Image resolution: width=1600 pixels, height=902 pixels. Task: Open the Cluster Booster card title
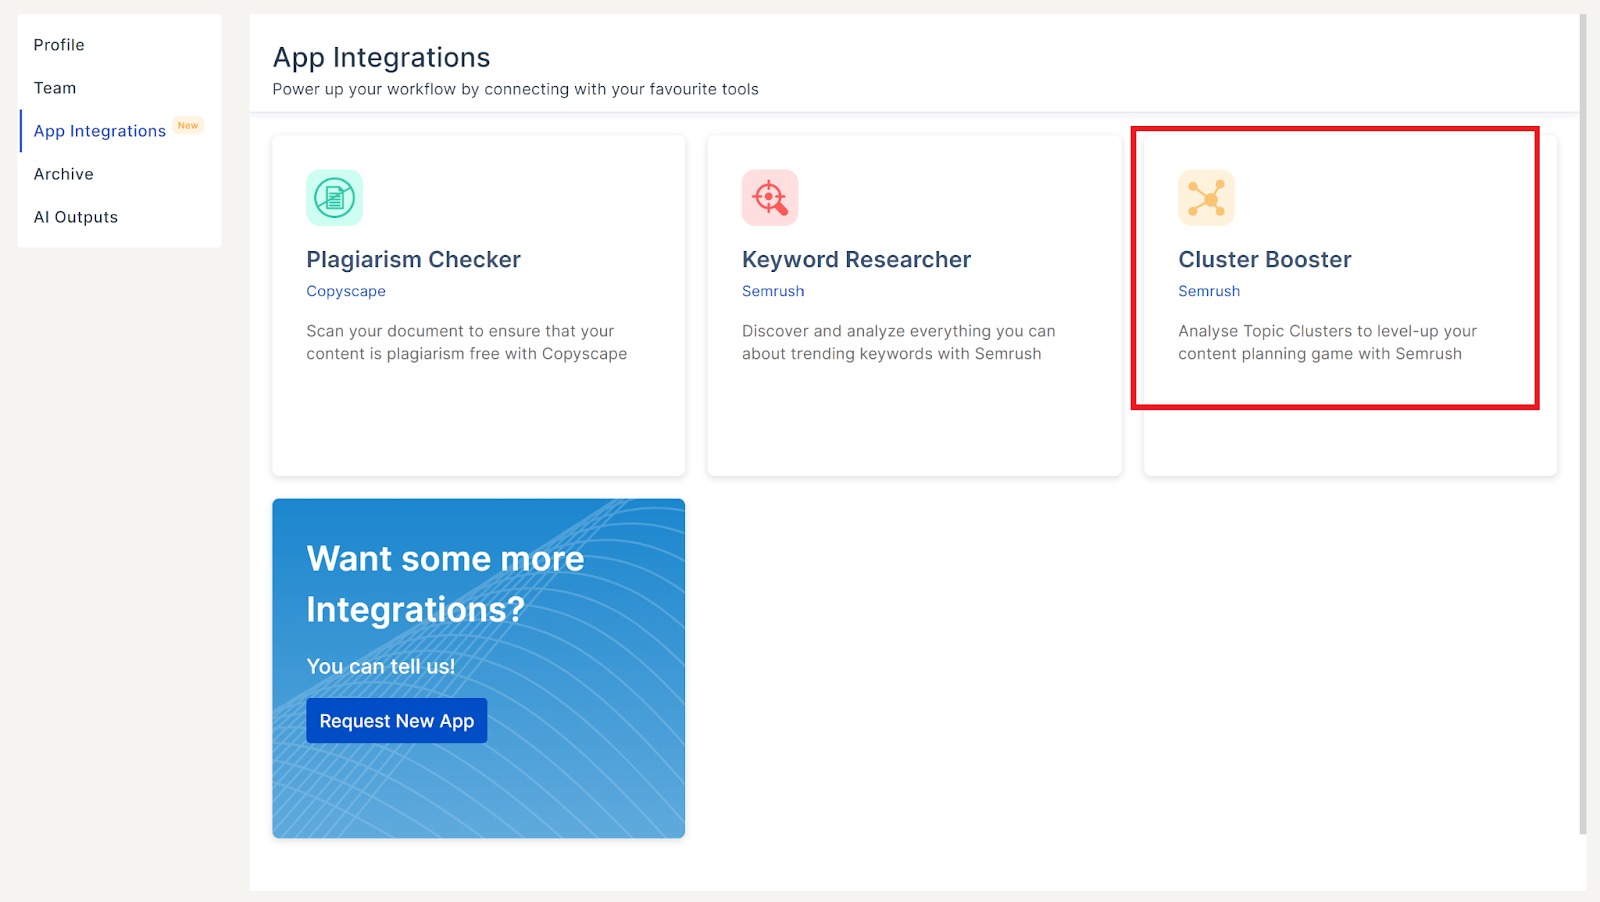click(x=1264, y=260)
